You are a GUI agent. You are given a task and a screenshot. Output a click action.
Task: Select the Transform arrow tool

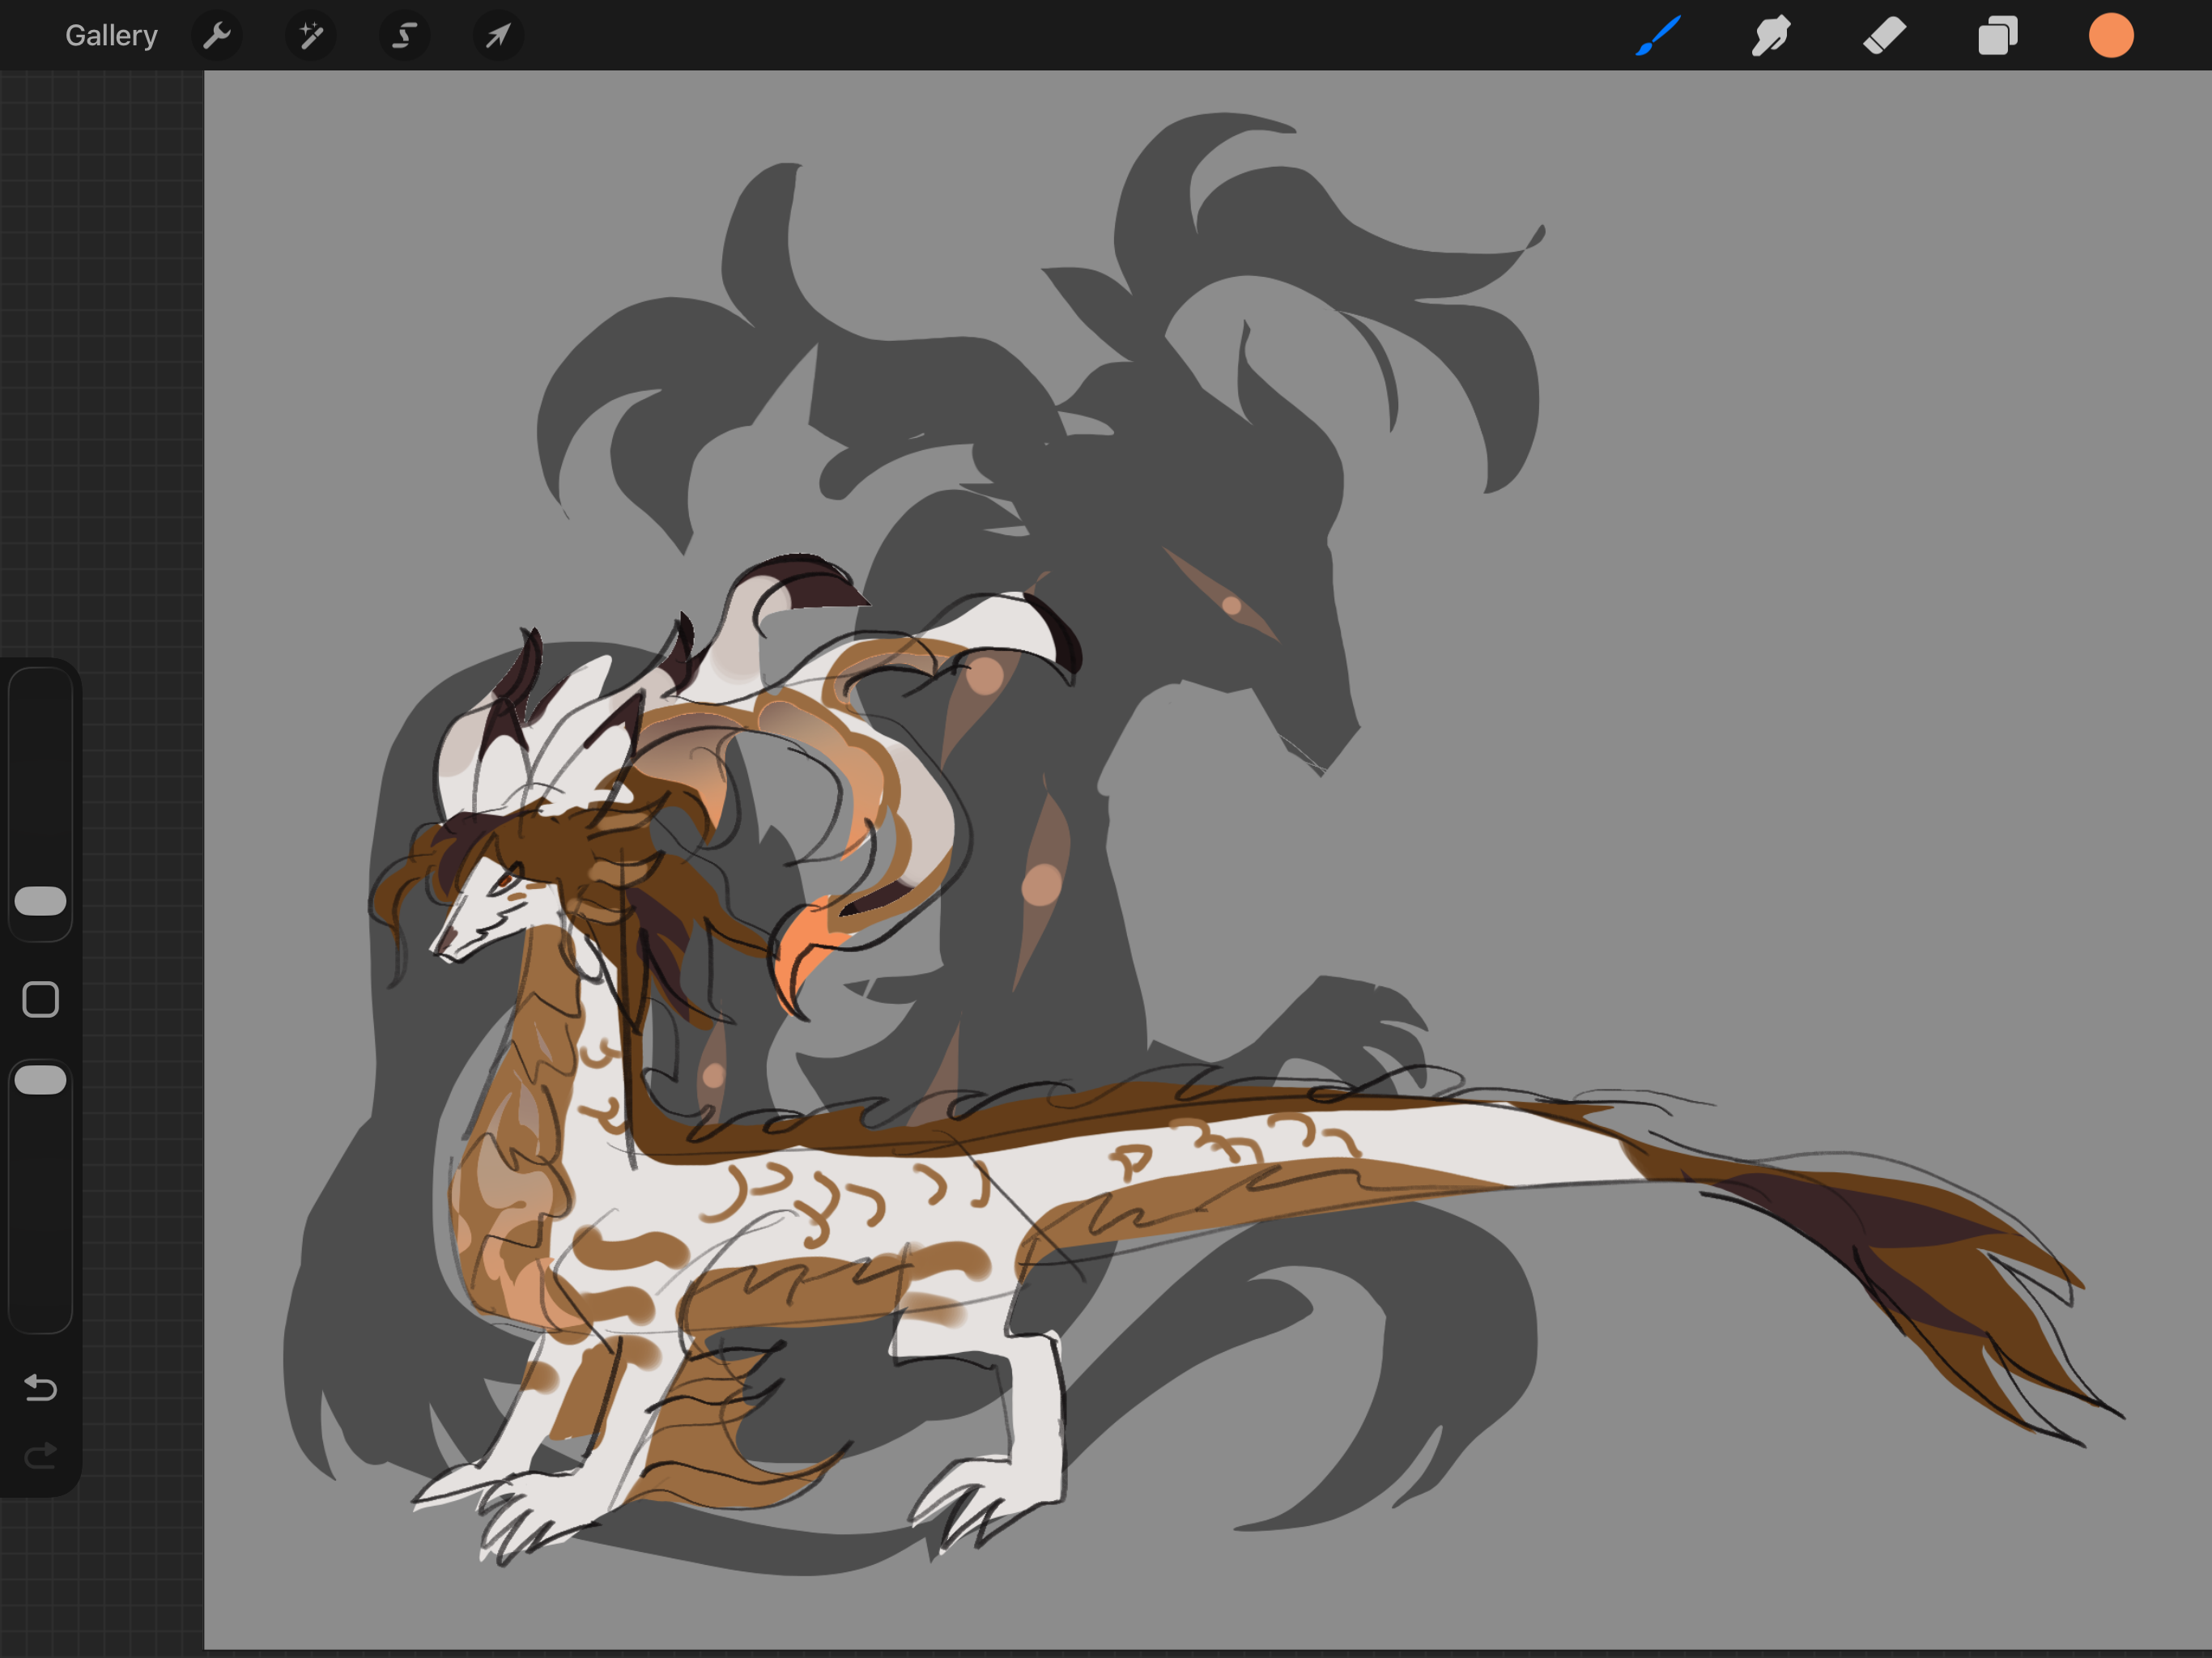coord(498,36)
